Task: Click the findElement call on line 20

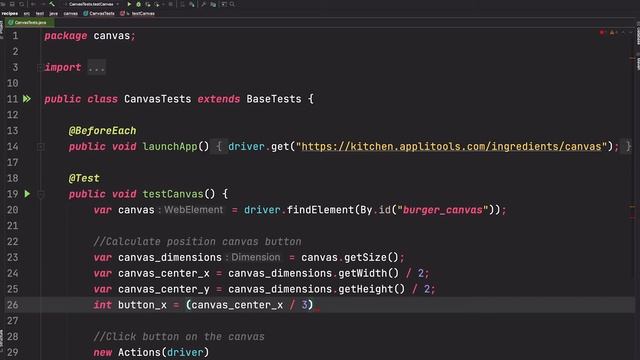Action: tap(320, 210)
